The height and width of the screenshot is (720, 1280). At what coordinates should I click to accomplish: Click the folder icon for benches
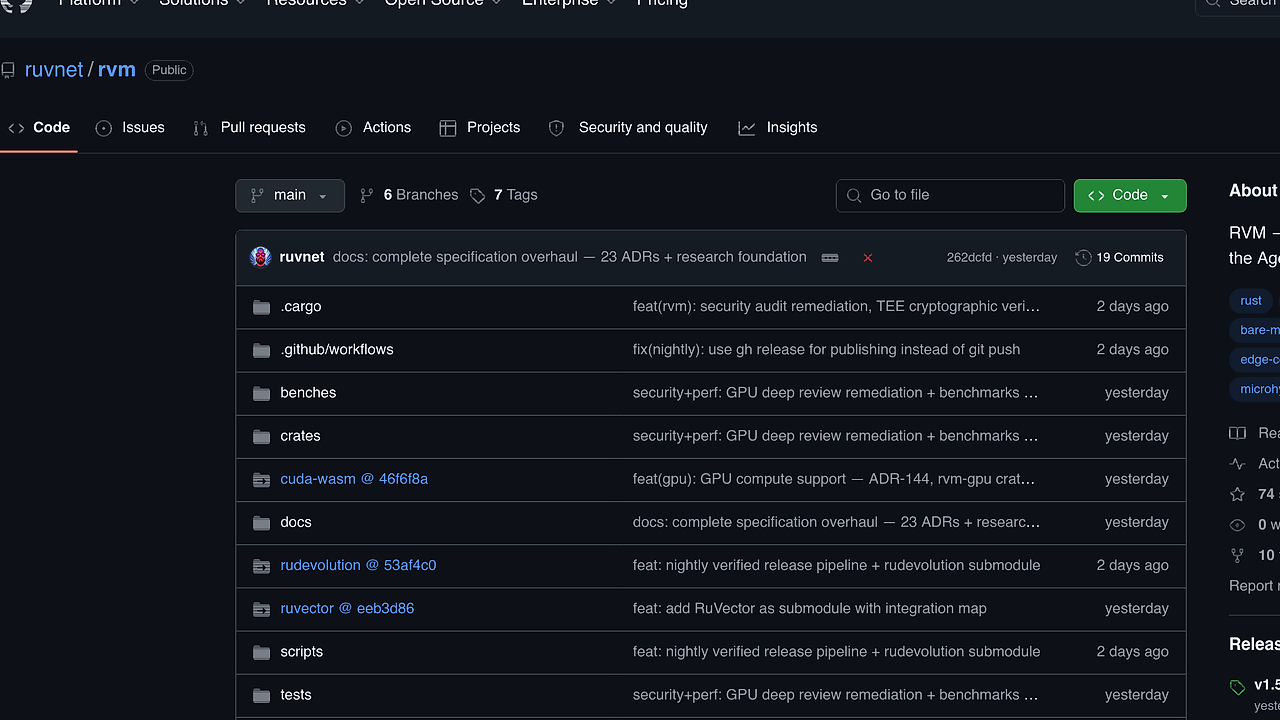tap(262, 393)
